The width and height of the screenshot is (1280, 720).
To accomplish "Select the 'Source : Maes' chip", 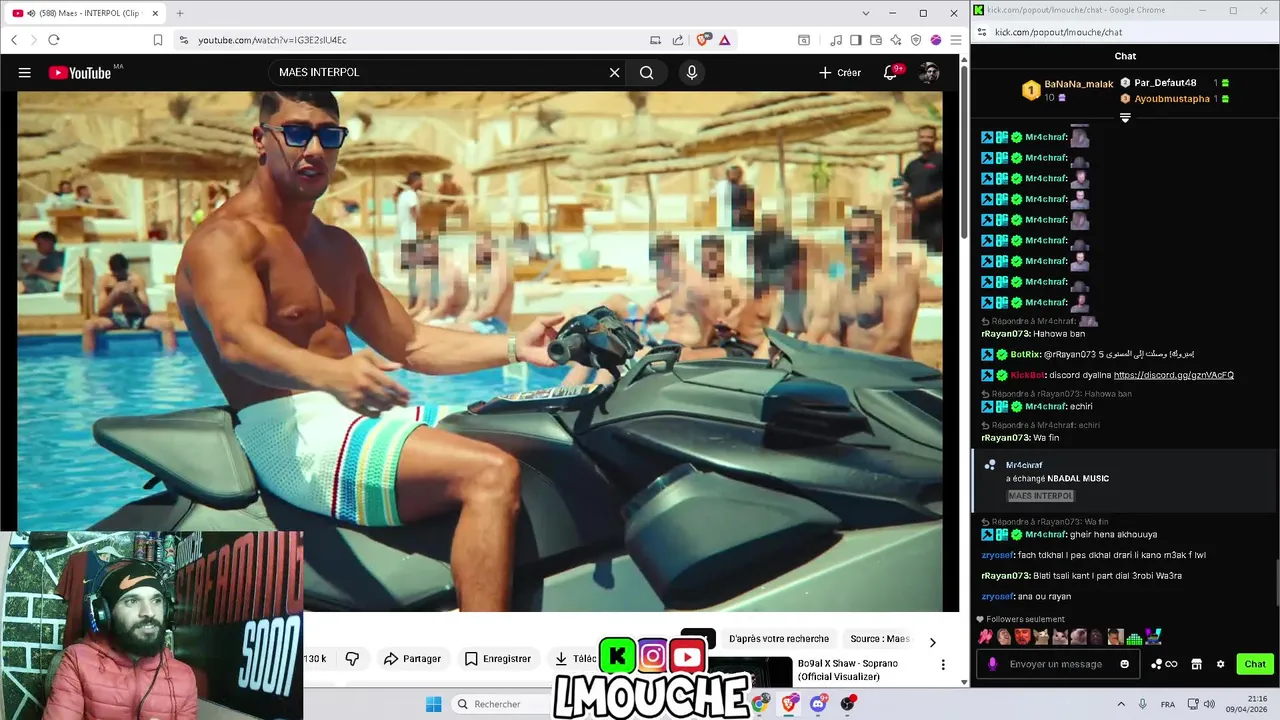I will coord(880,639).
